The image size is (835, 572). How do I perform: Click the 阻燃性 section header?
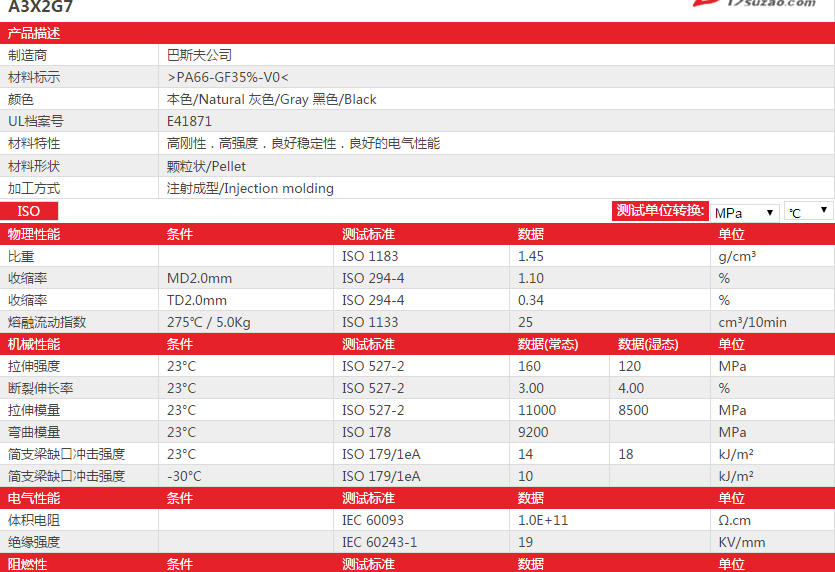(x=27, y=564)
